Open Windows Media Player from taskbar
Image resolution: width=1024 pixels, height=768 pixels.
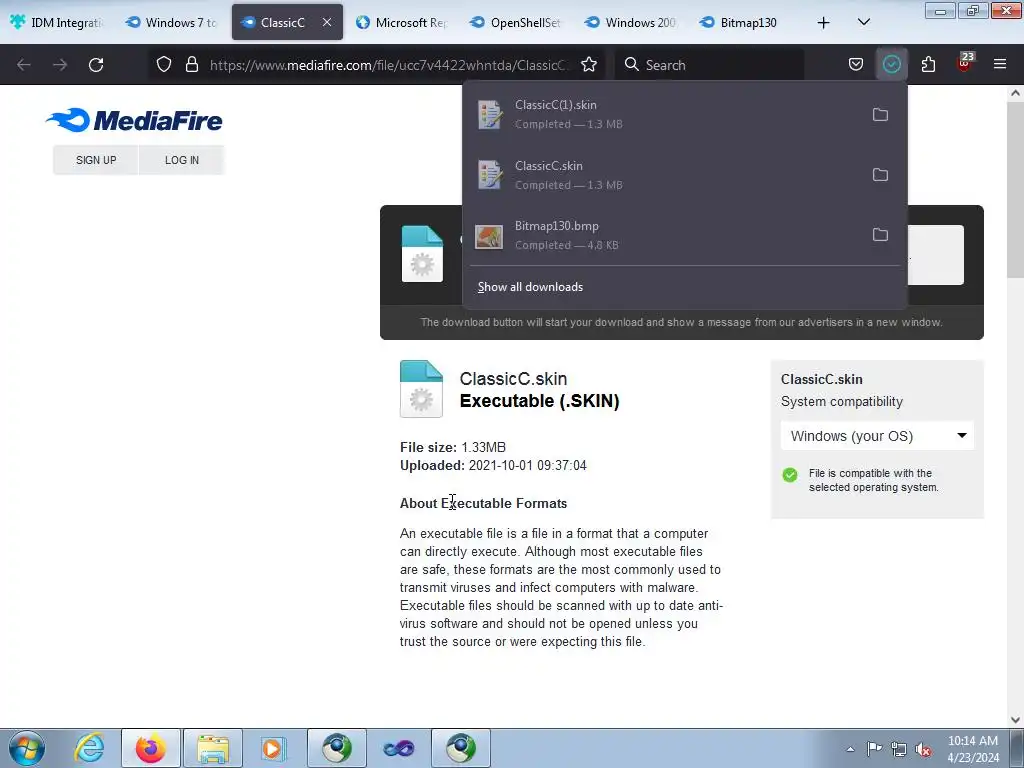273,748
